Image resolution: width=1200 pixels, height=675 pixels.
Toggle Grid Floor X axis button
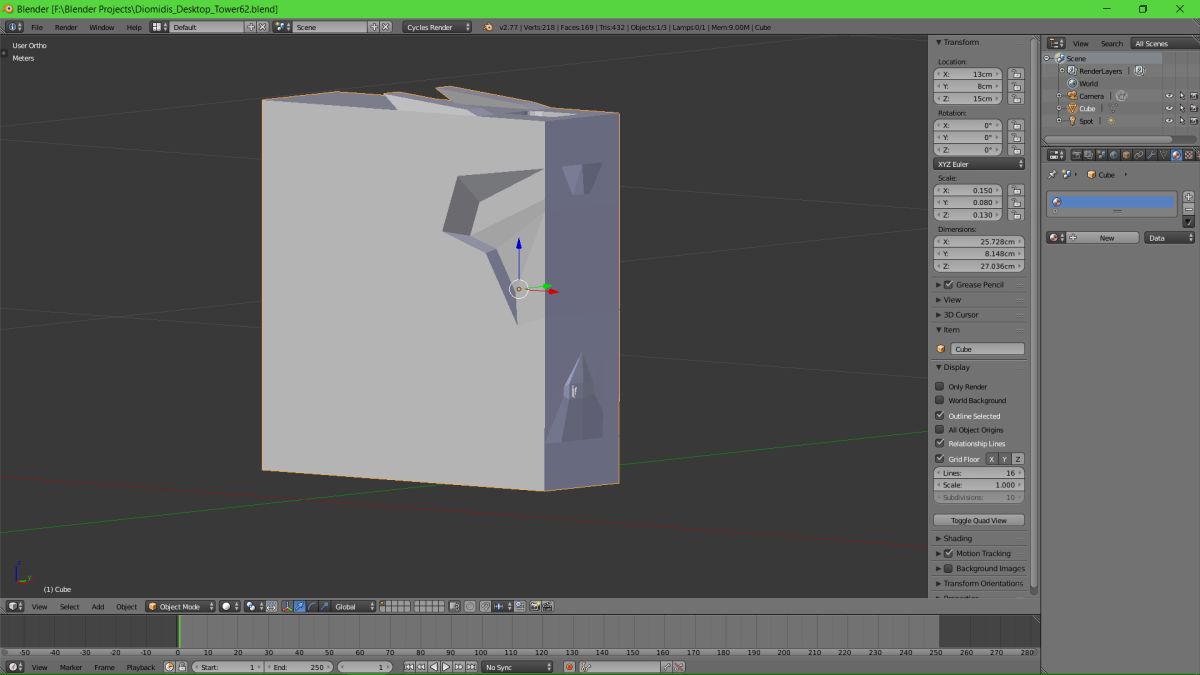click(992, 459)
